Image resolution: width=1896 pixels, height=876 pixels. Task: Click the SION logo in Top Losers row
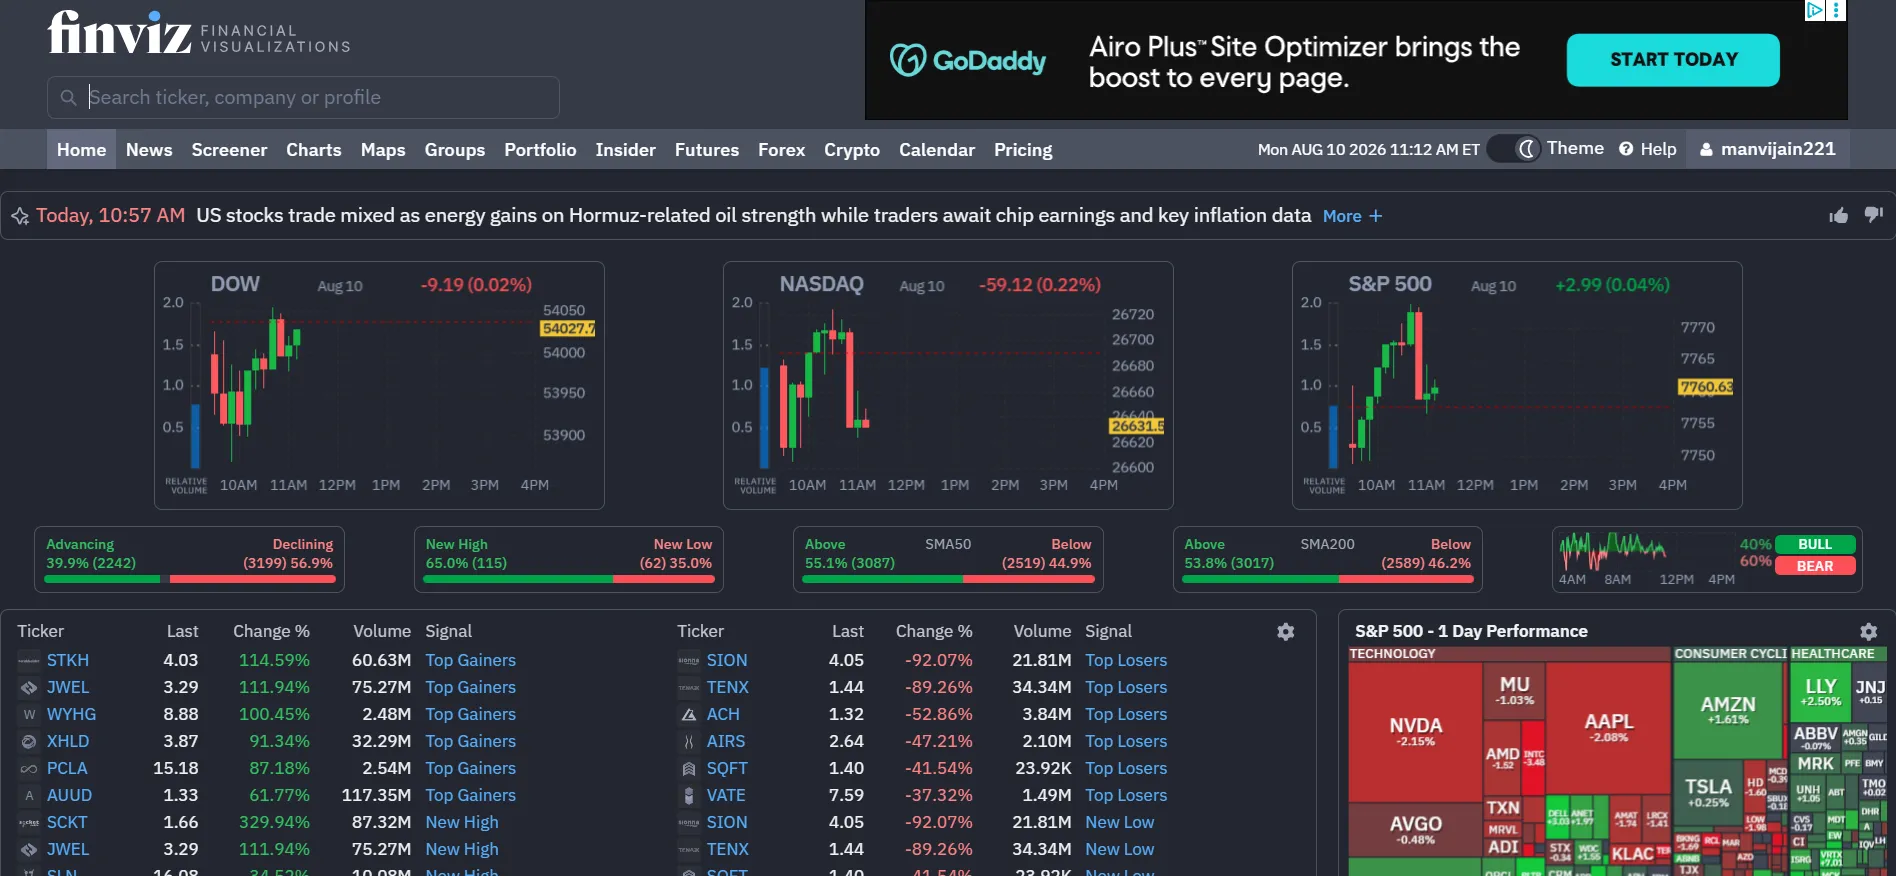689,661
